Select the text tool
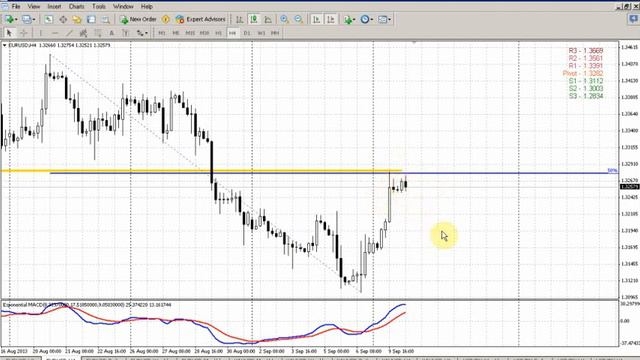 [111, 33]
